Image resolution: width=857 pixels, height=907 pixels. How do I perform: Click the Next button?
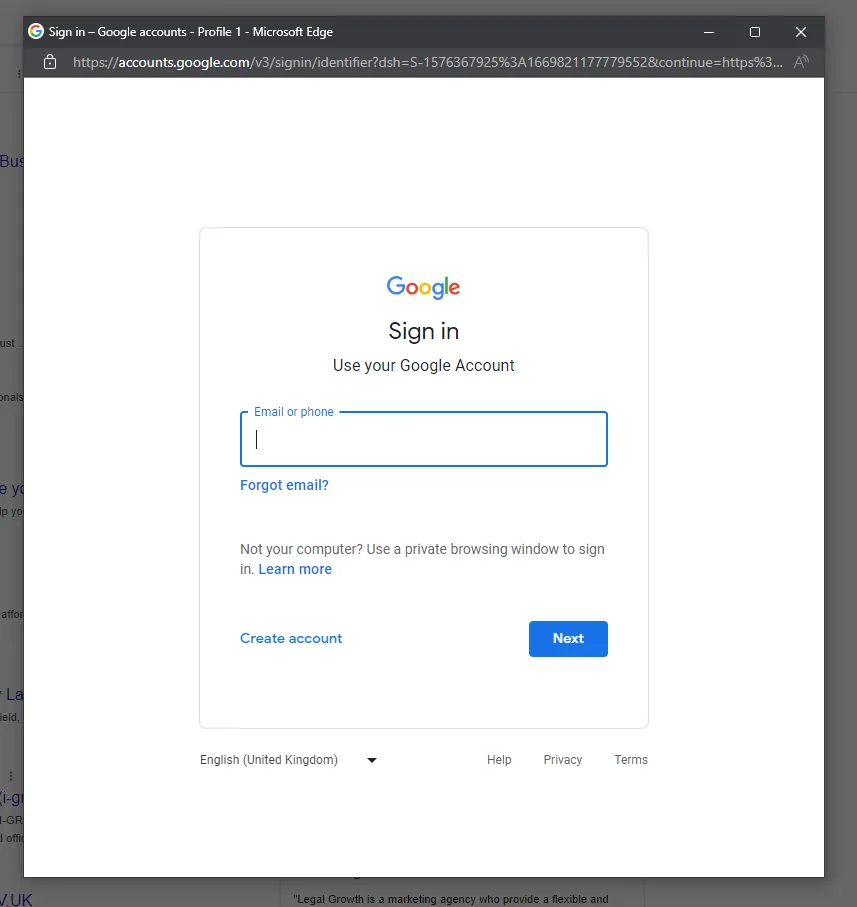pyautogui.click(x=568, y=639)
